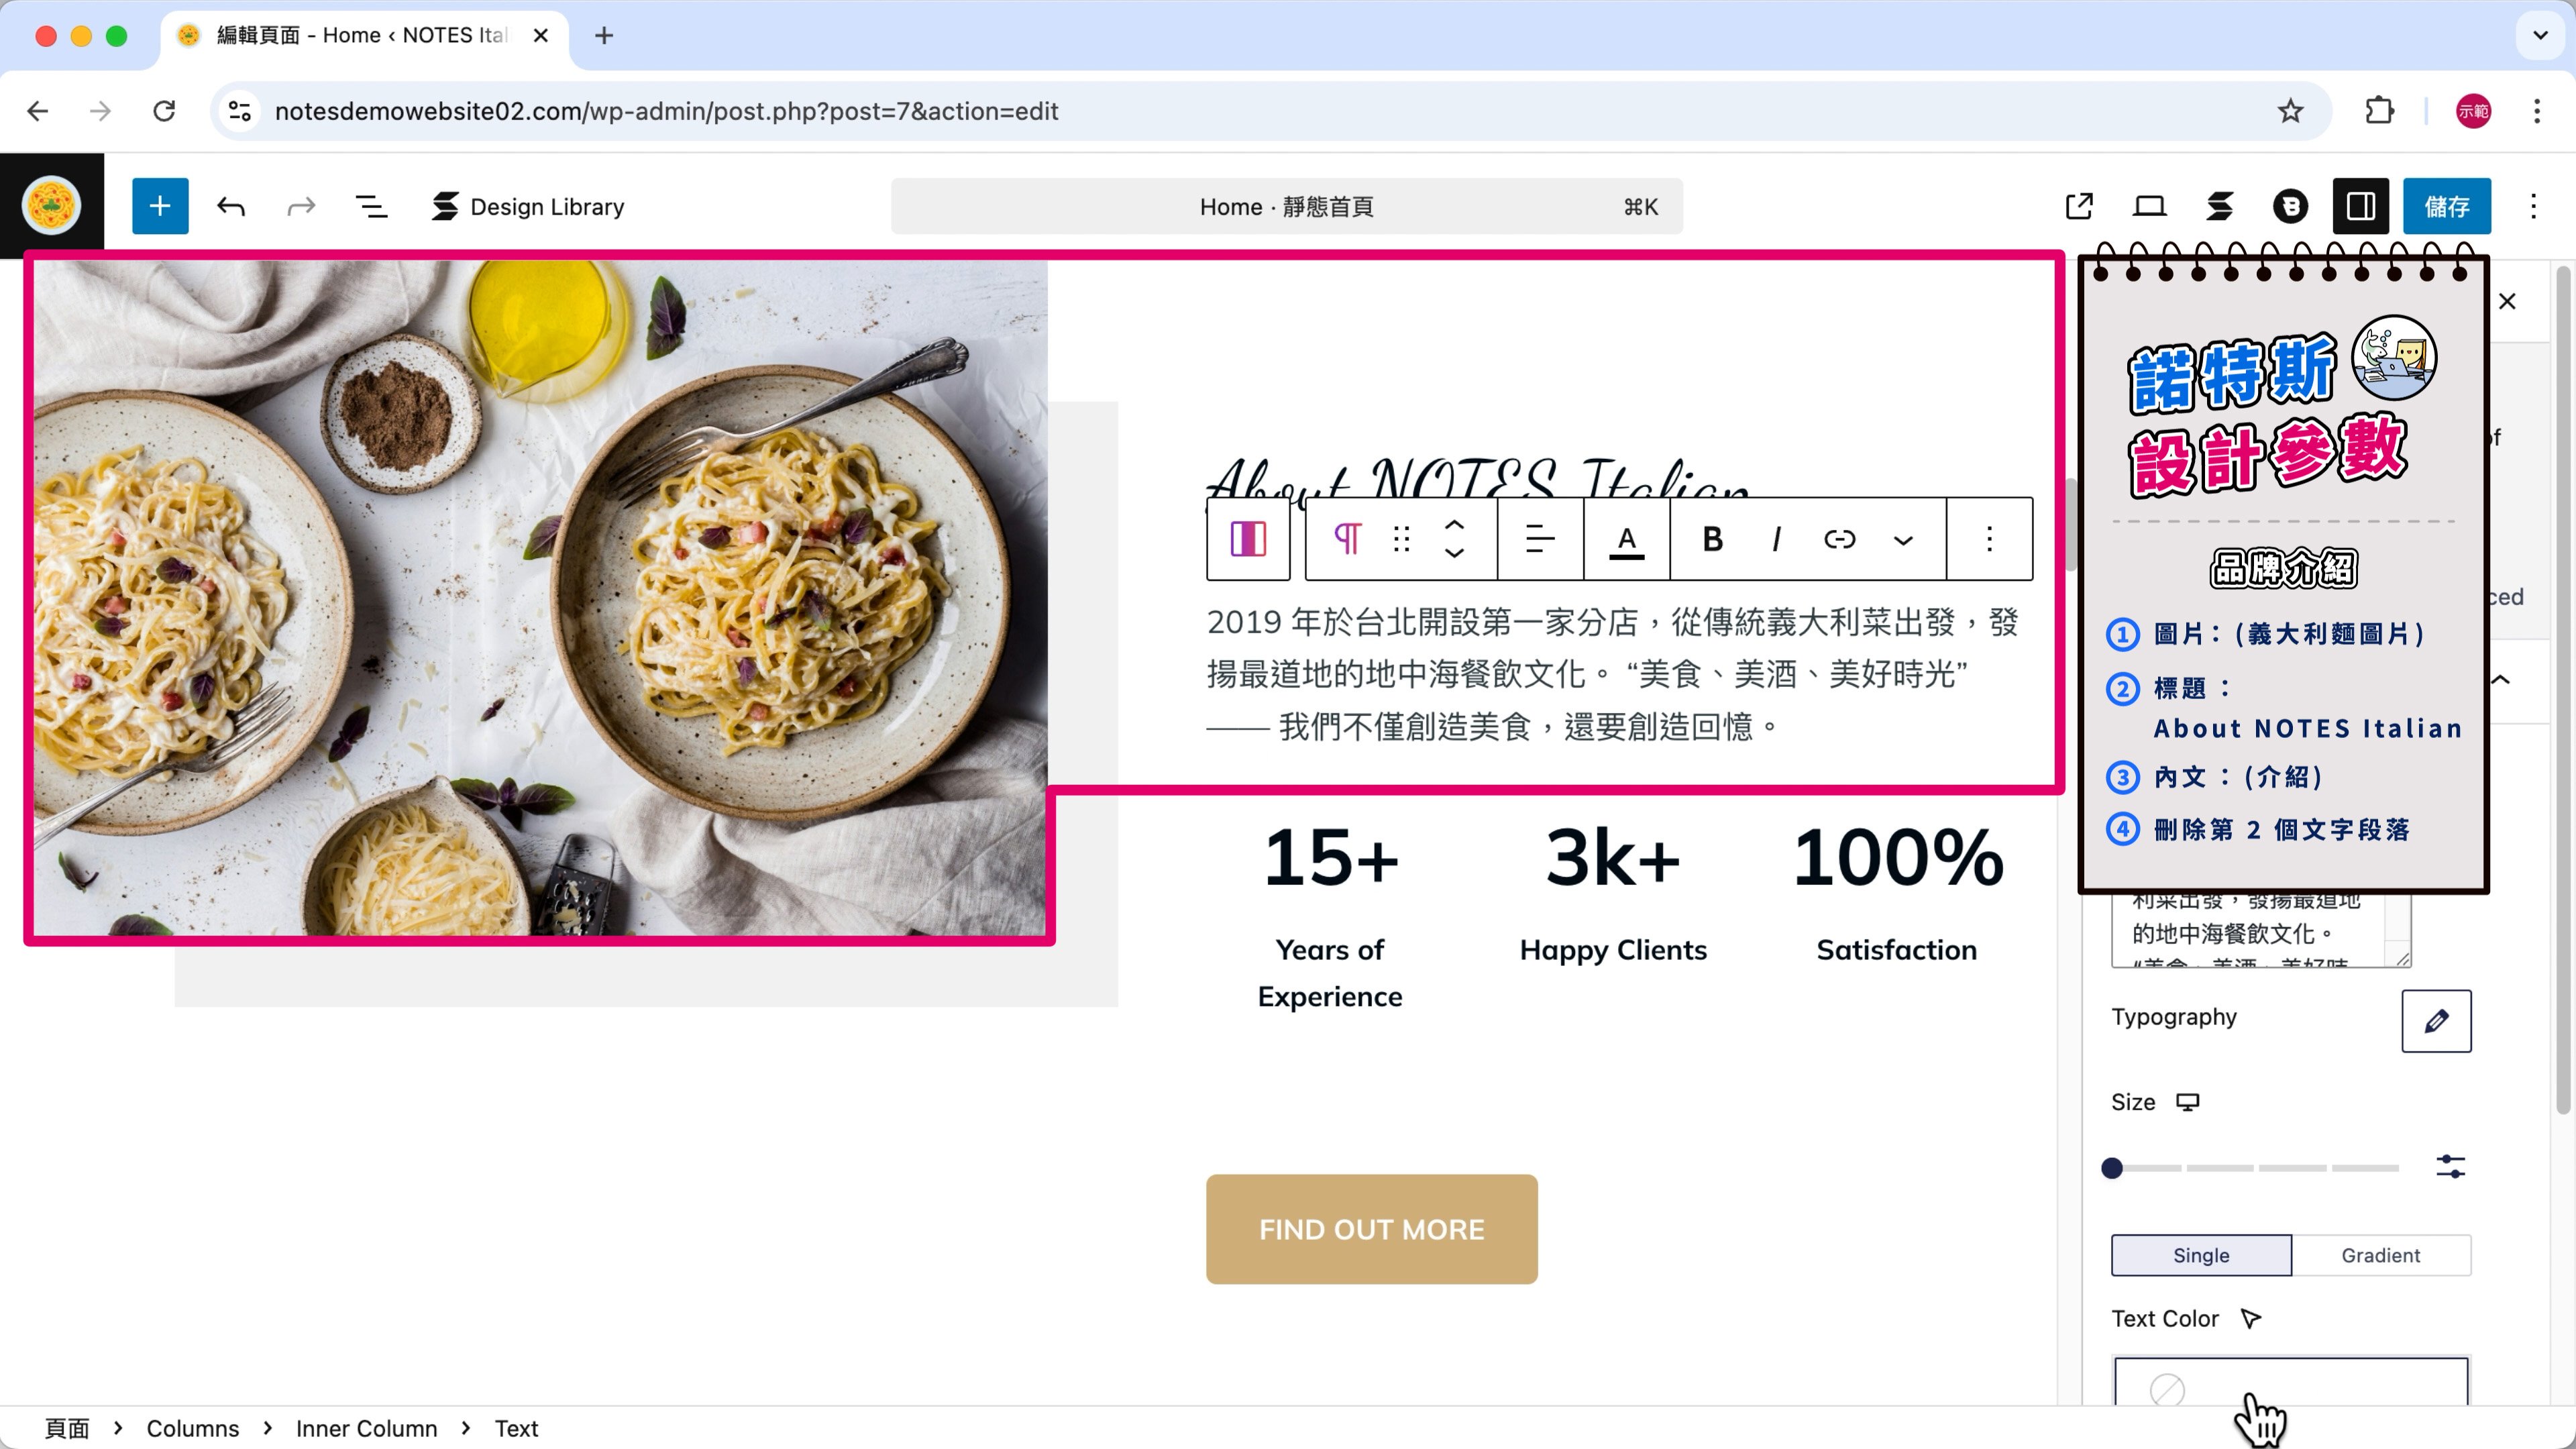Open block options three-dot menu

(x=1989, y=539)
